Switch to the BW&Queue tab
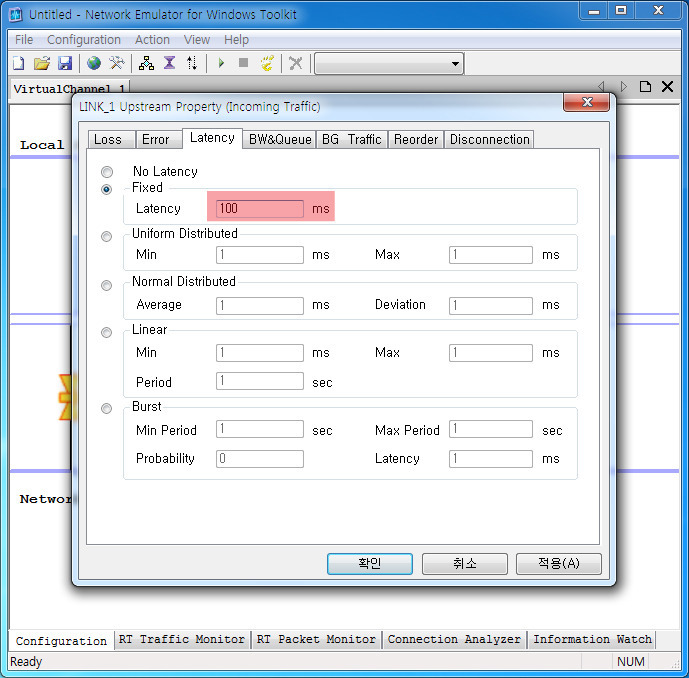This screenshot has height=678, width=689. tap(280, 139)
